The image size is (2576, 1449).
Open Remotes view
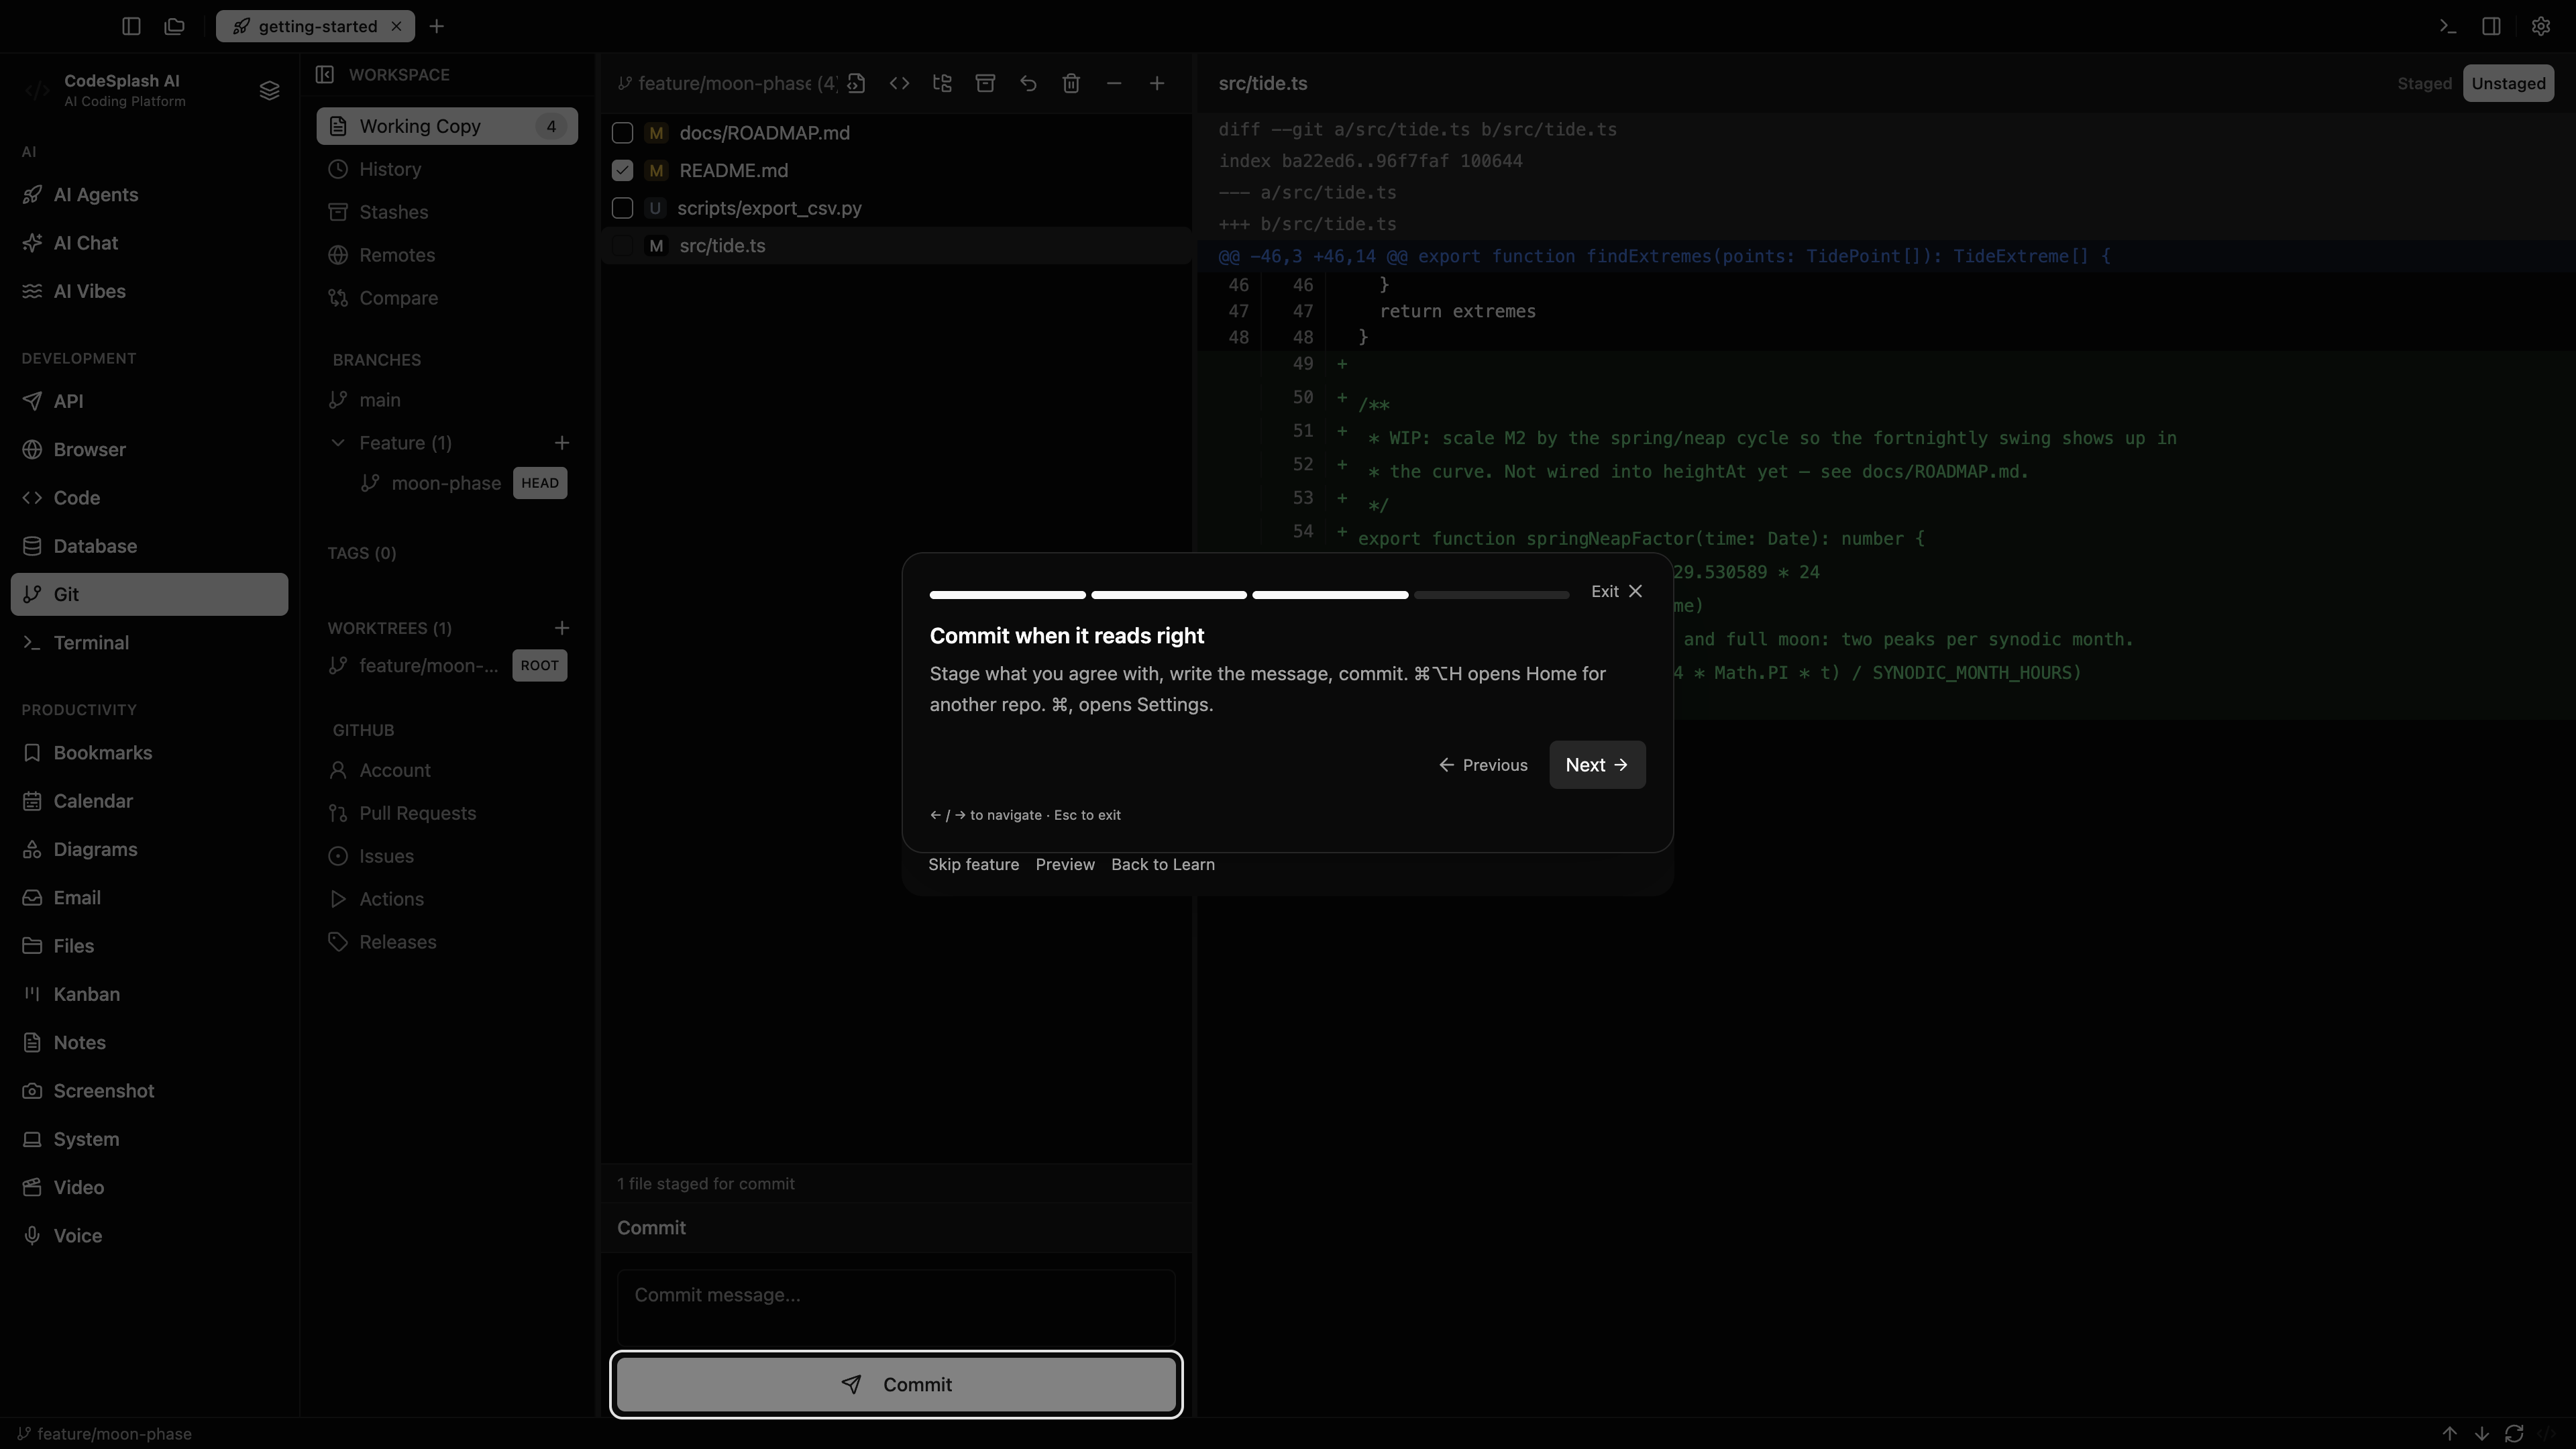tap(447, 255)
